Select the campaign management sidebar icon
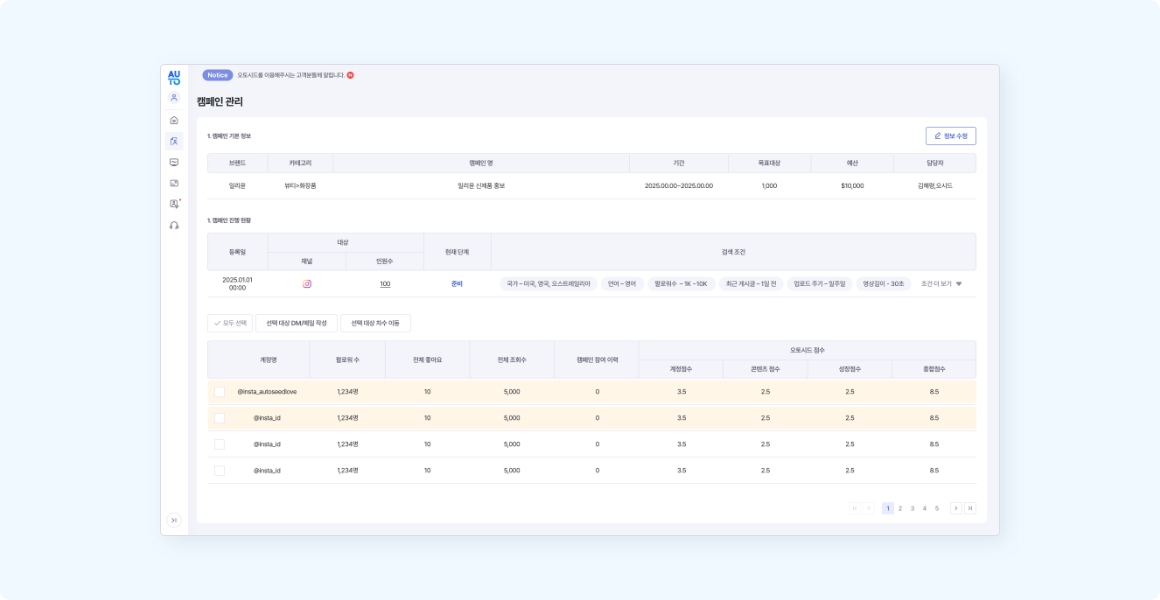Image resolution: width=1160 pixels, height=600 pixels. [x=174, y=141]
